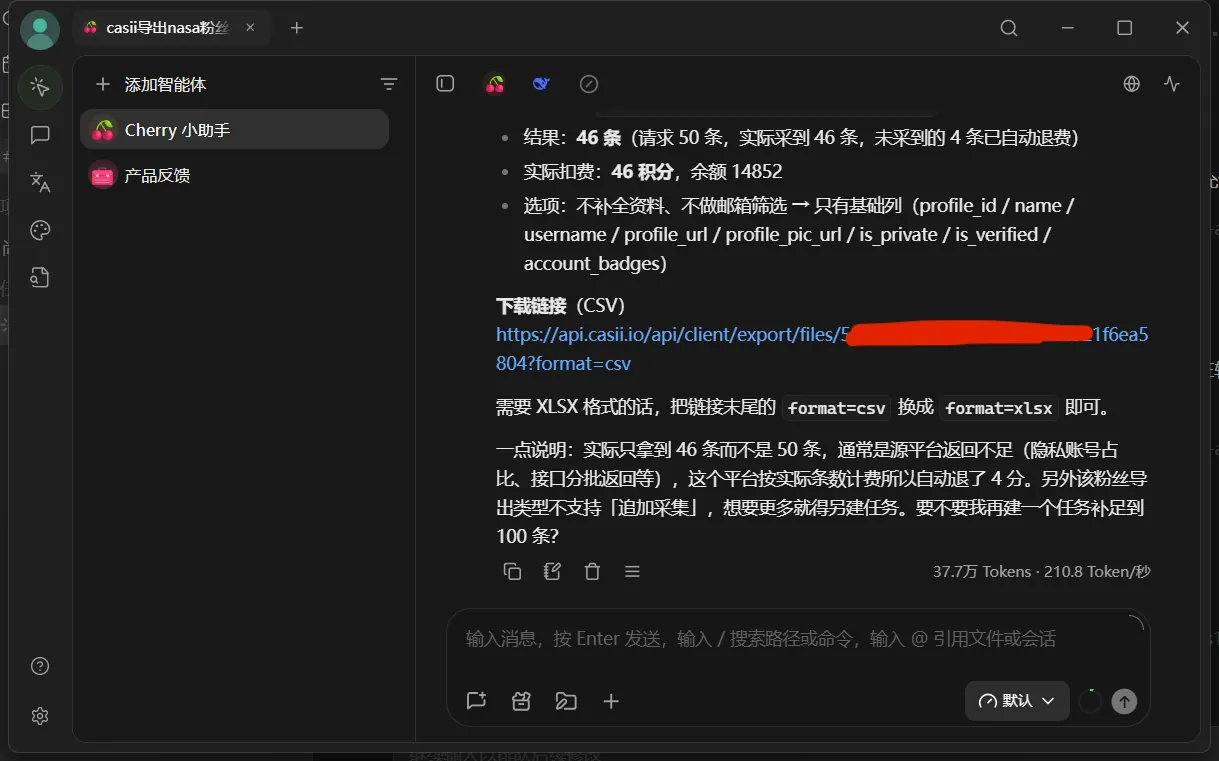Viewport: 1219px width, 761px height.
Task: Send message with the up-arrow button
Action: coord(1125,702)
